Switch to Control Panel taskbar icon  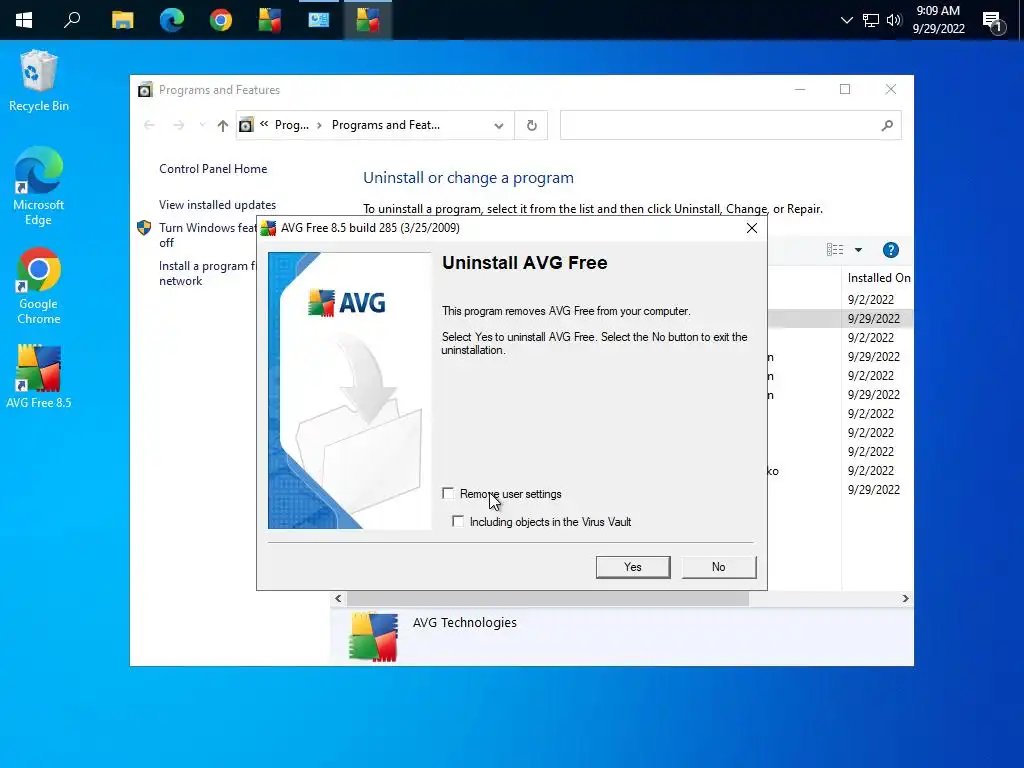point(319,20)
